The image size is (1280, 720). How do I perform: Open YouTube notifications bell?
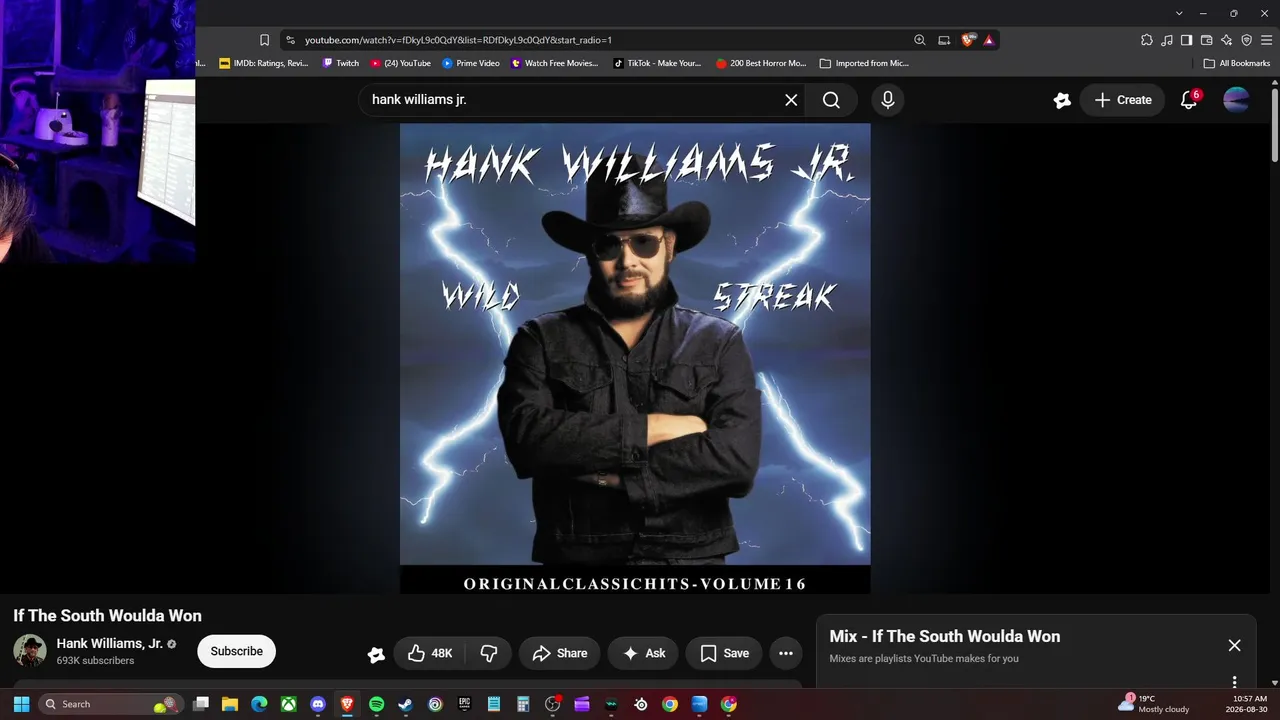click(1189, 100)
